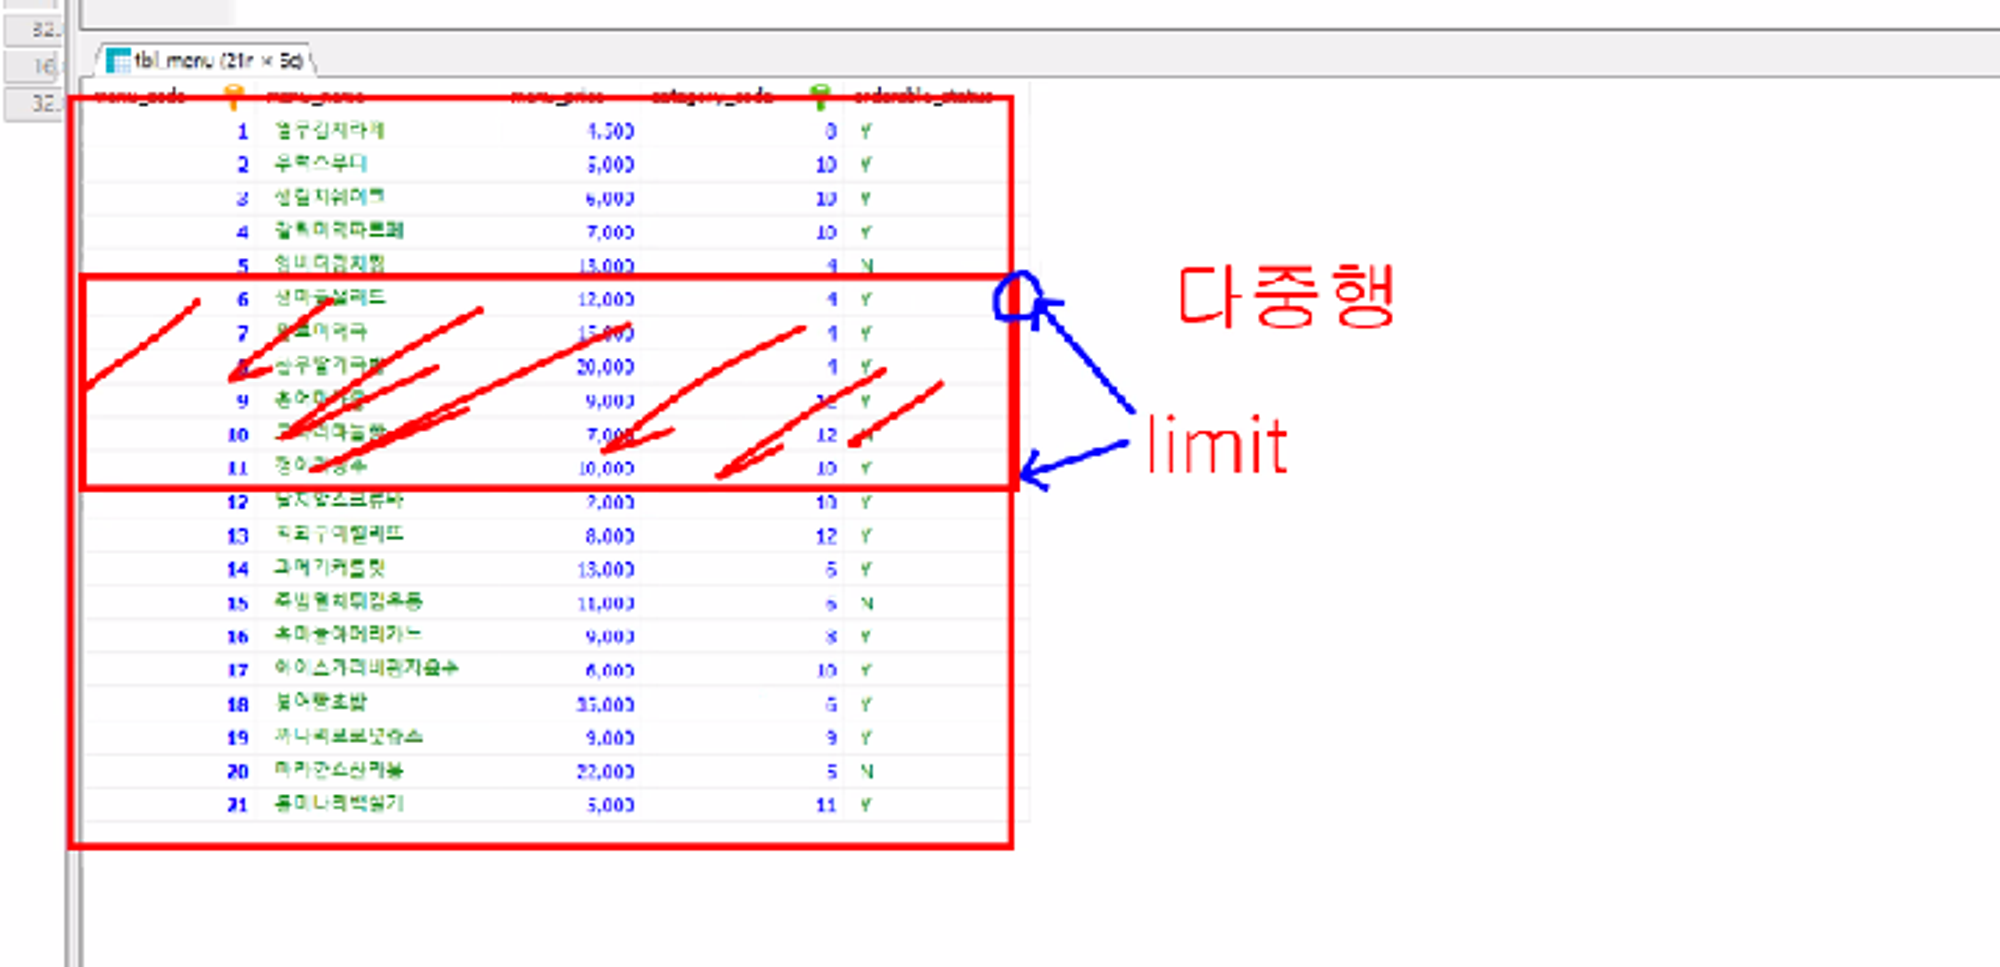The width and height of the screenshot is (2000, 967).
Task: Click the menu name in row 1
Action: click(x=329, y=130)
